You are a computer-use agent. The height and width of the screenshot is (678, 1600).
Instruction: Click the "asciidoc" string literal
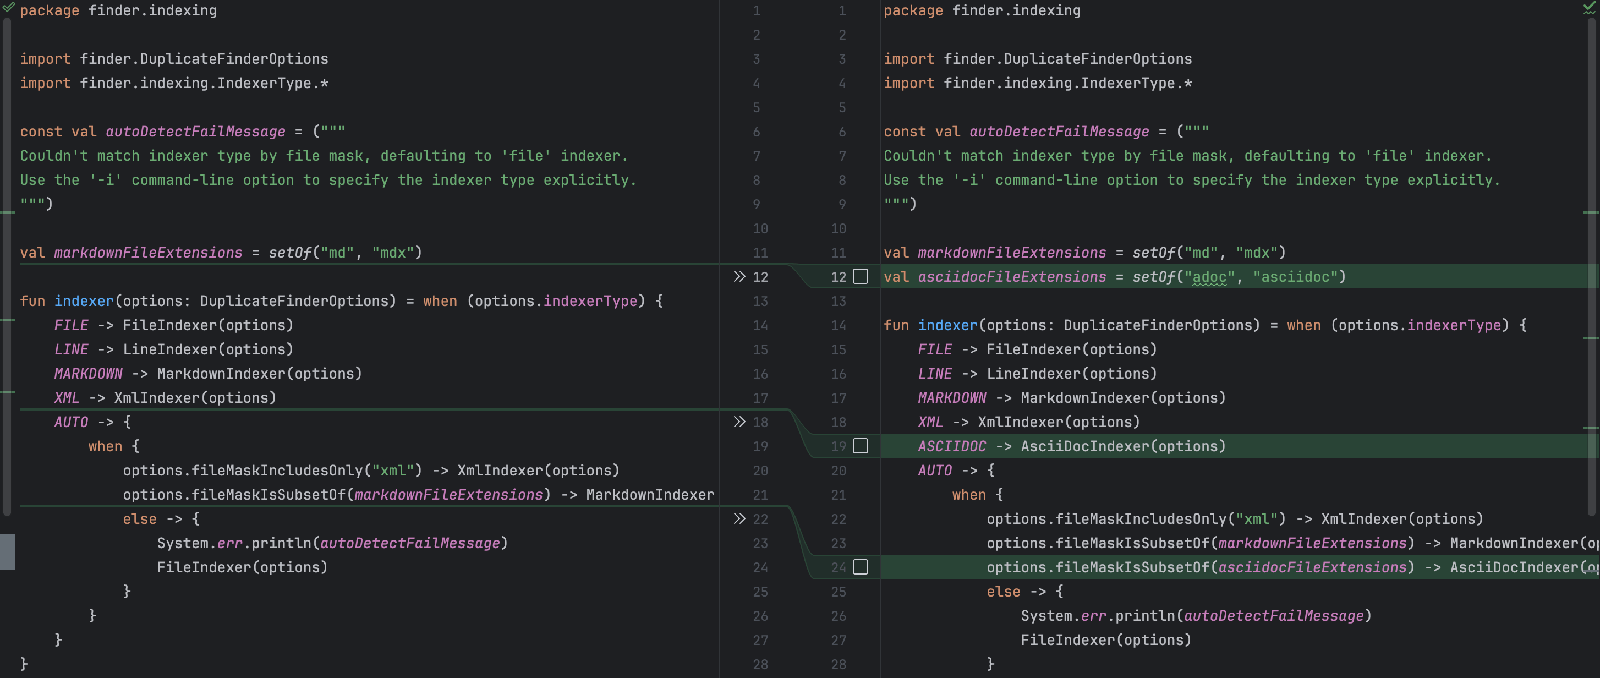[1295, 277]
